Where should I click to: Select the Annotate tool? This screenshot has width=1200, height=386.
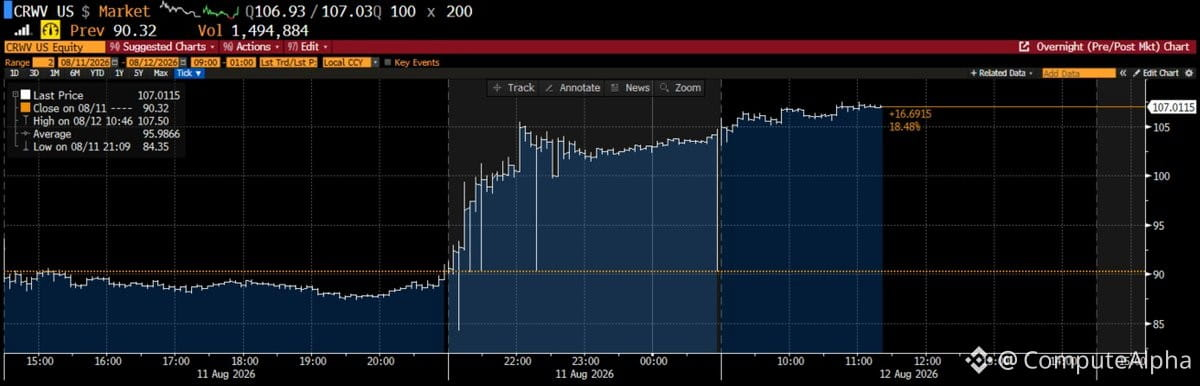[573, 88]
